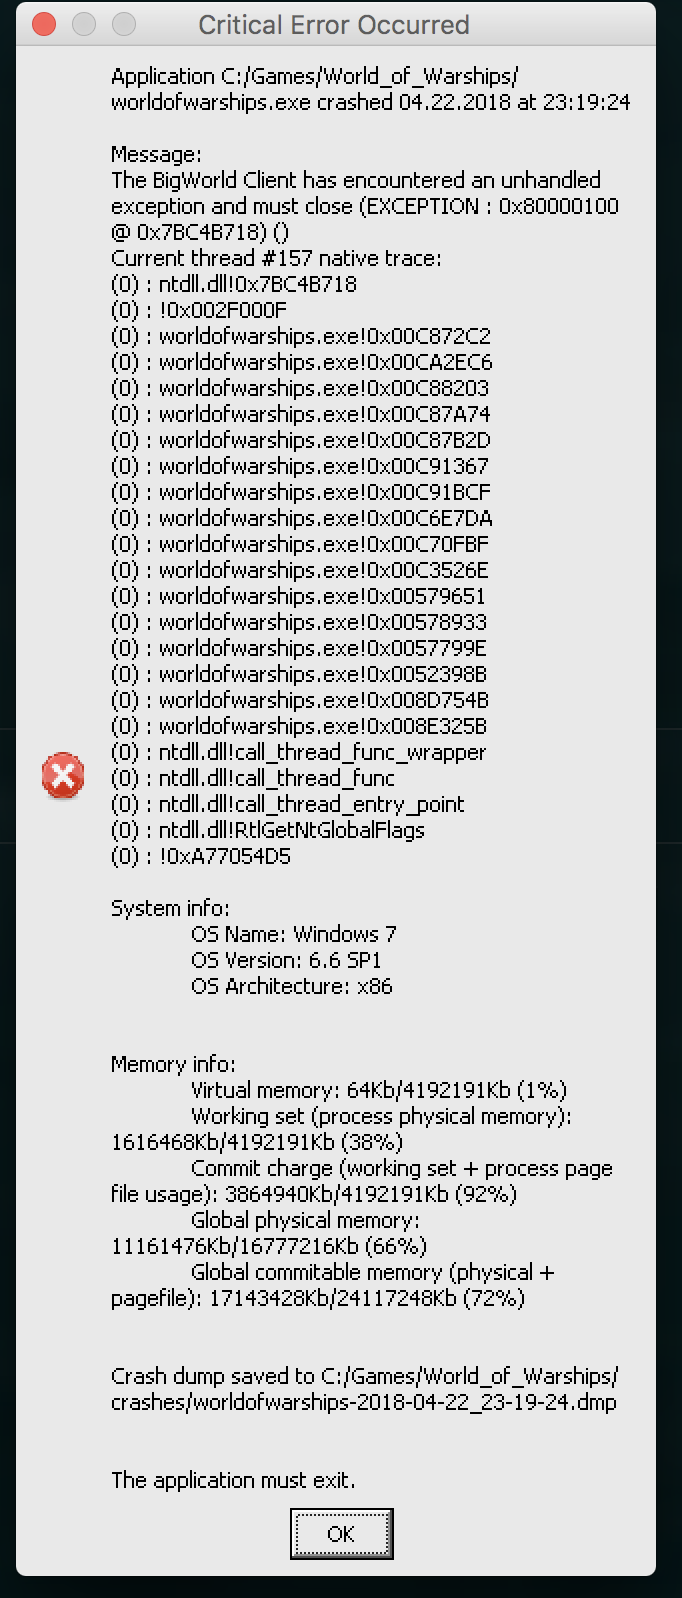Click the ntdll.dll!call_thread_entry_point line
The image size is (682, 1598).
tap(288, 804)
